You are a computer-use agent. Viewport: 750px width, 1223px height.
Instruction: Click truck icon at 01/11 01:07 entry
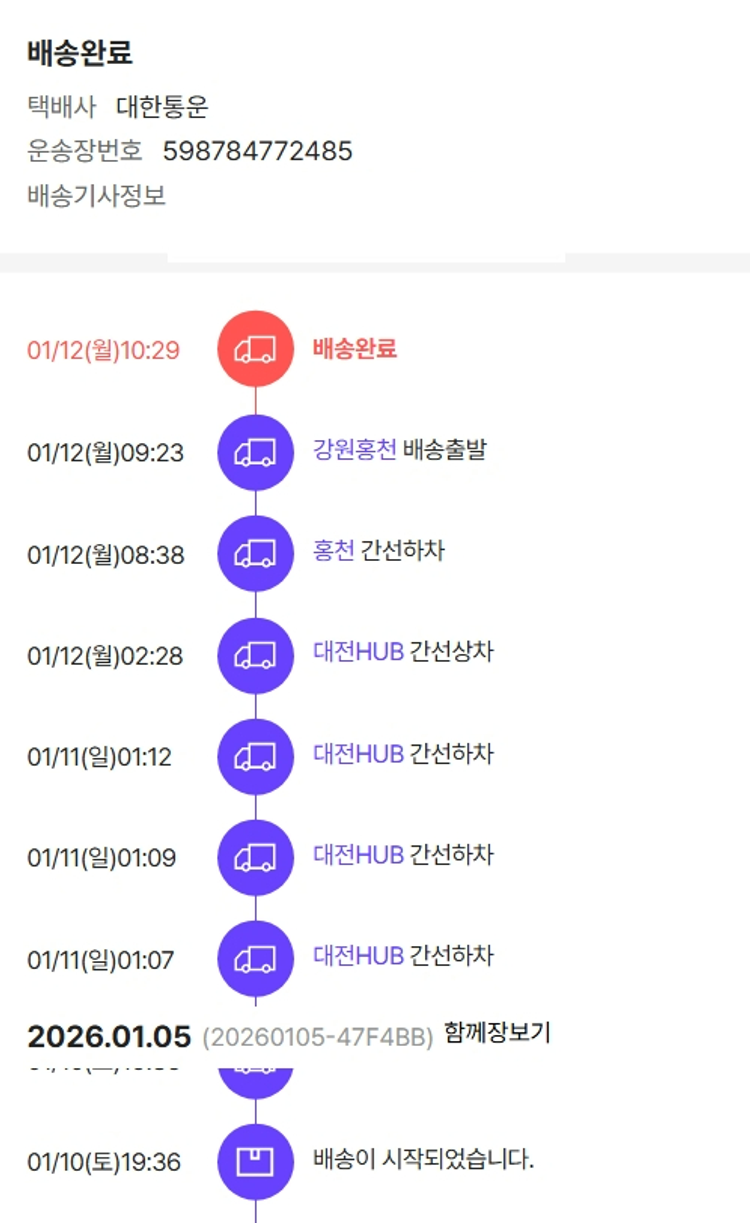click(x=255, y=959)
